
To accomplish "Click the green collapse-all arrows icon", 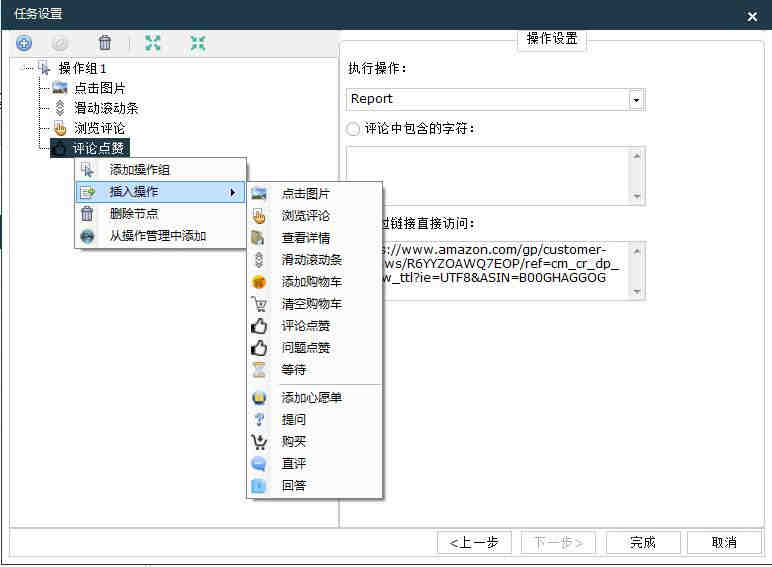I will (198, 43).
